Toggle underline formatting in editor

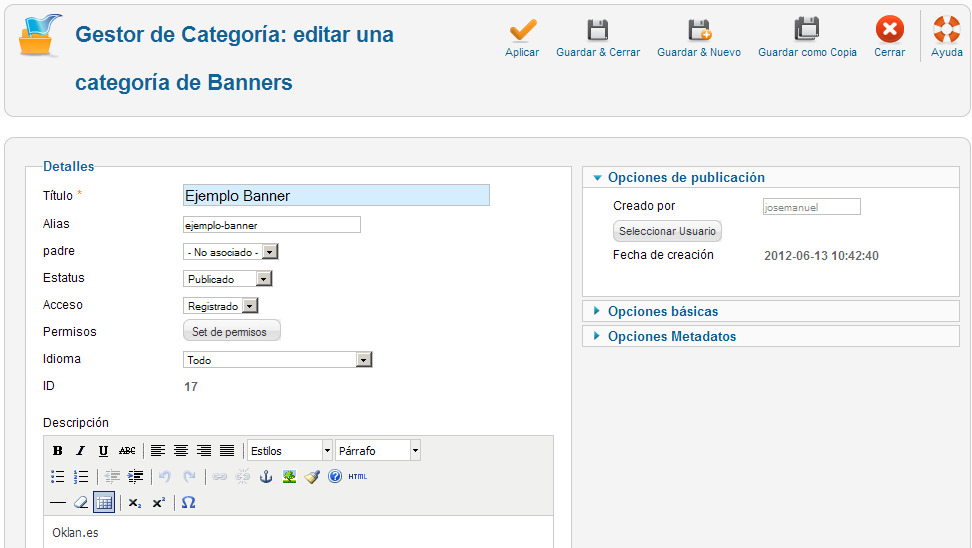coord(103,451)
